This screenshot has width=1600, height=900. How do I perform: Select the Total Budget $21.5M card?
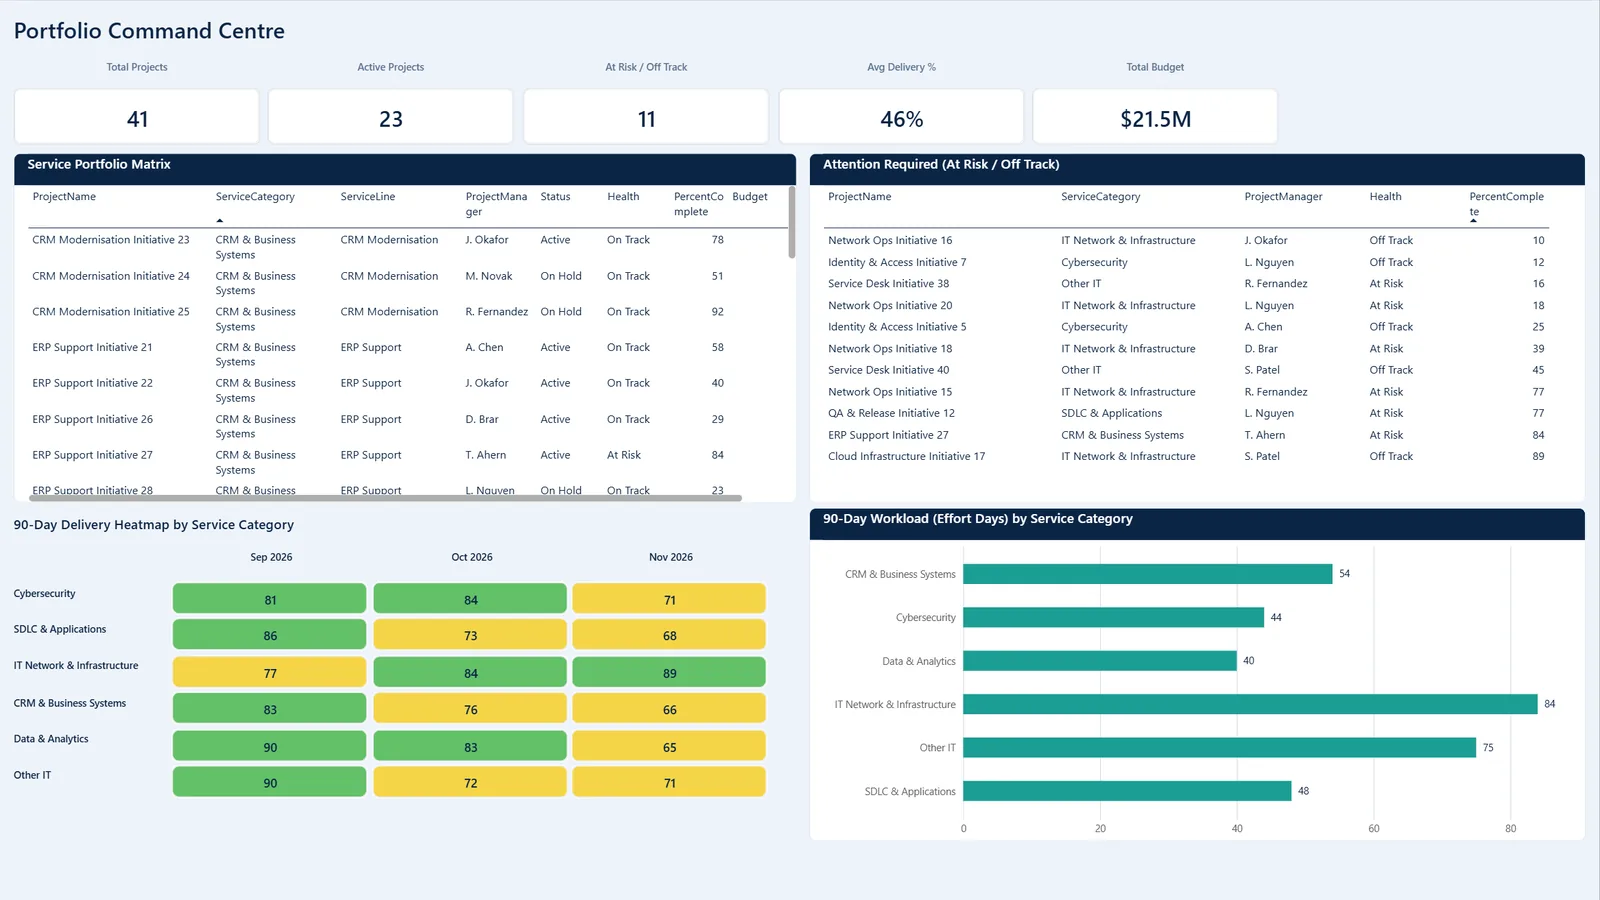pyautogui.click(x=1155, y=117)
